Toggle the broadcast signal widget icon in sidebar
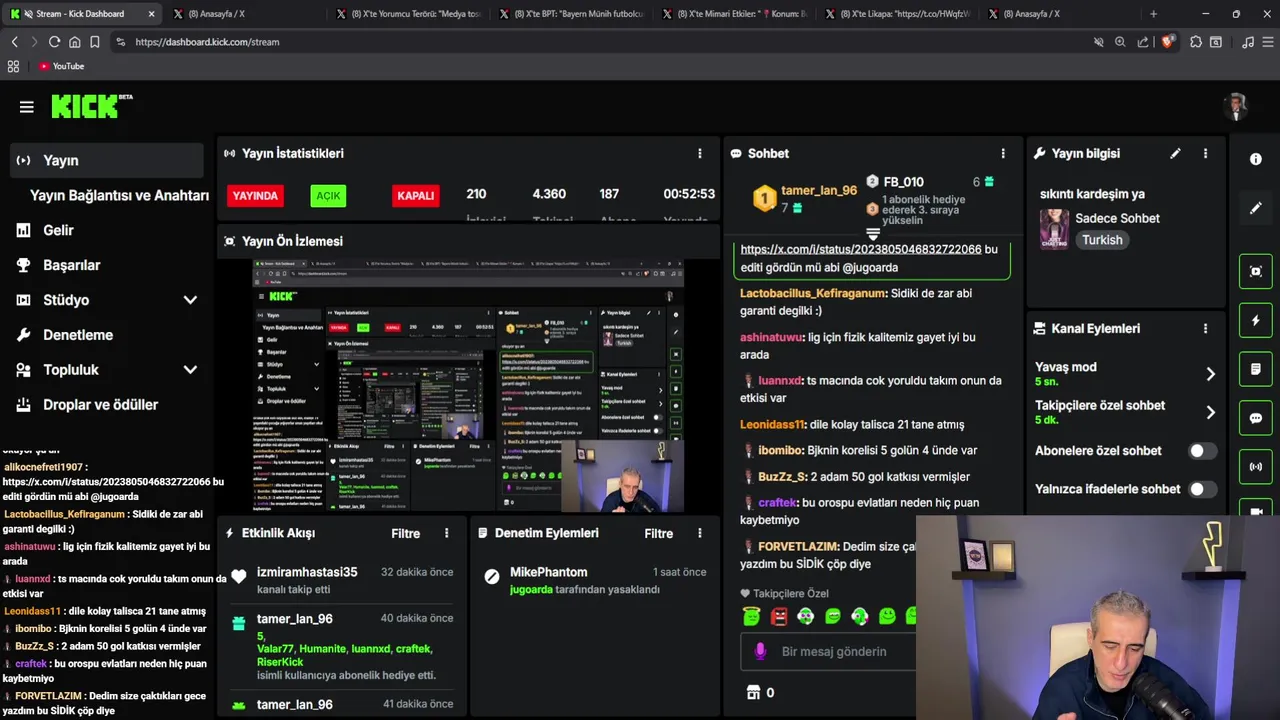Image resolution: width=1280 pixels, height=720 pixels. [x=1256, y=467]
